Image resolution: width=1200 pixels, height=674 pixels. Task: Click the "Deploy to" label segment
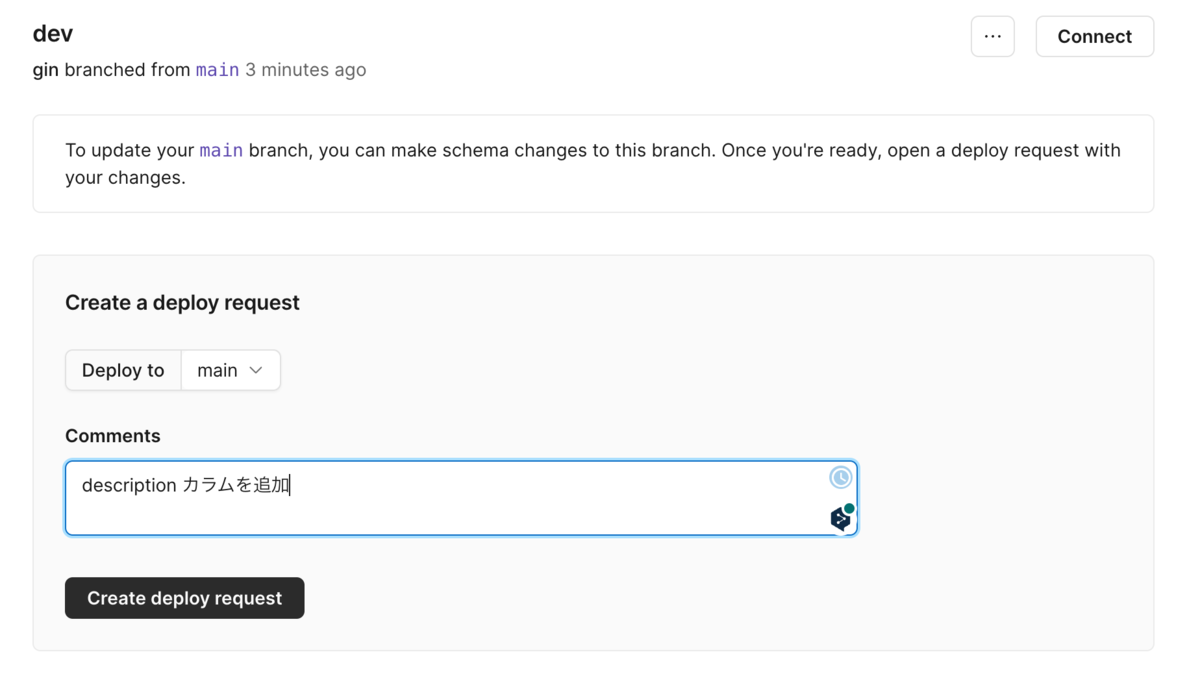tap(123, 370)
